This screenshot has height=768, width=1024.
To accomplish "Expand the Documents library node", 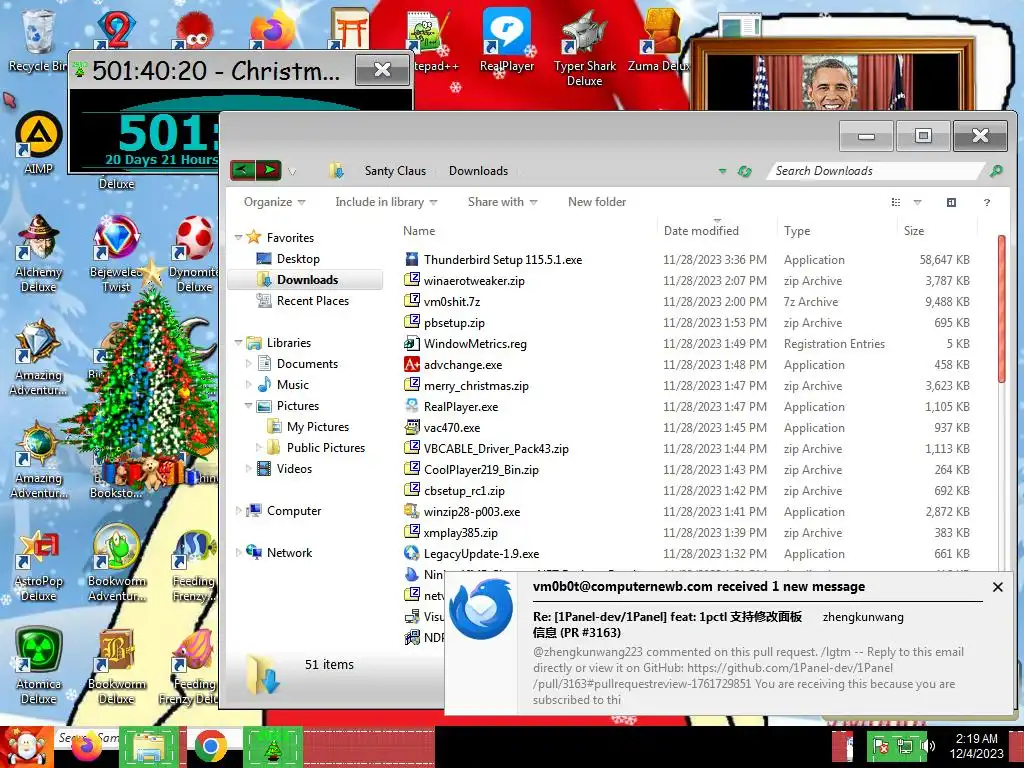I will coord(249,364).
